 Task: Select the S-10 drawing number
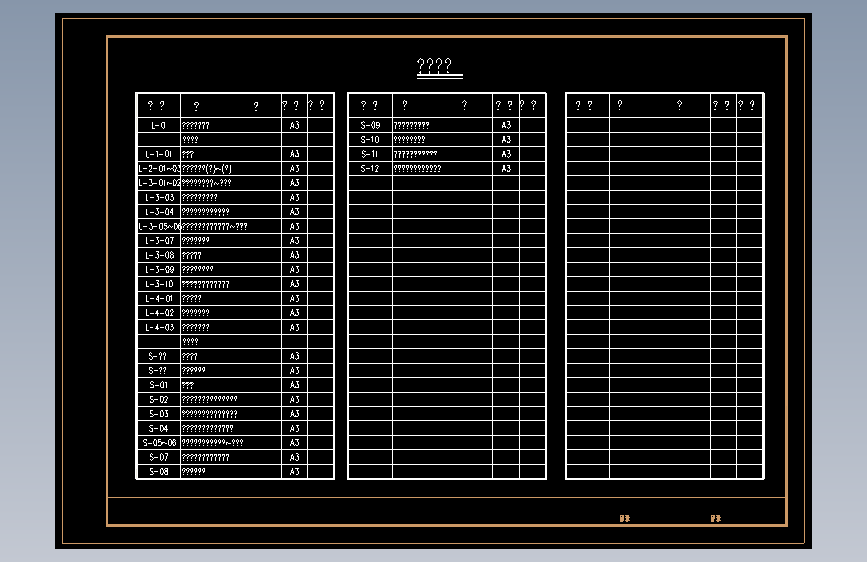point(370,140)
